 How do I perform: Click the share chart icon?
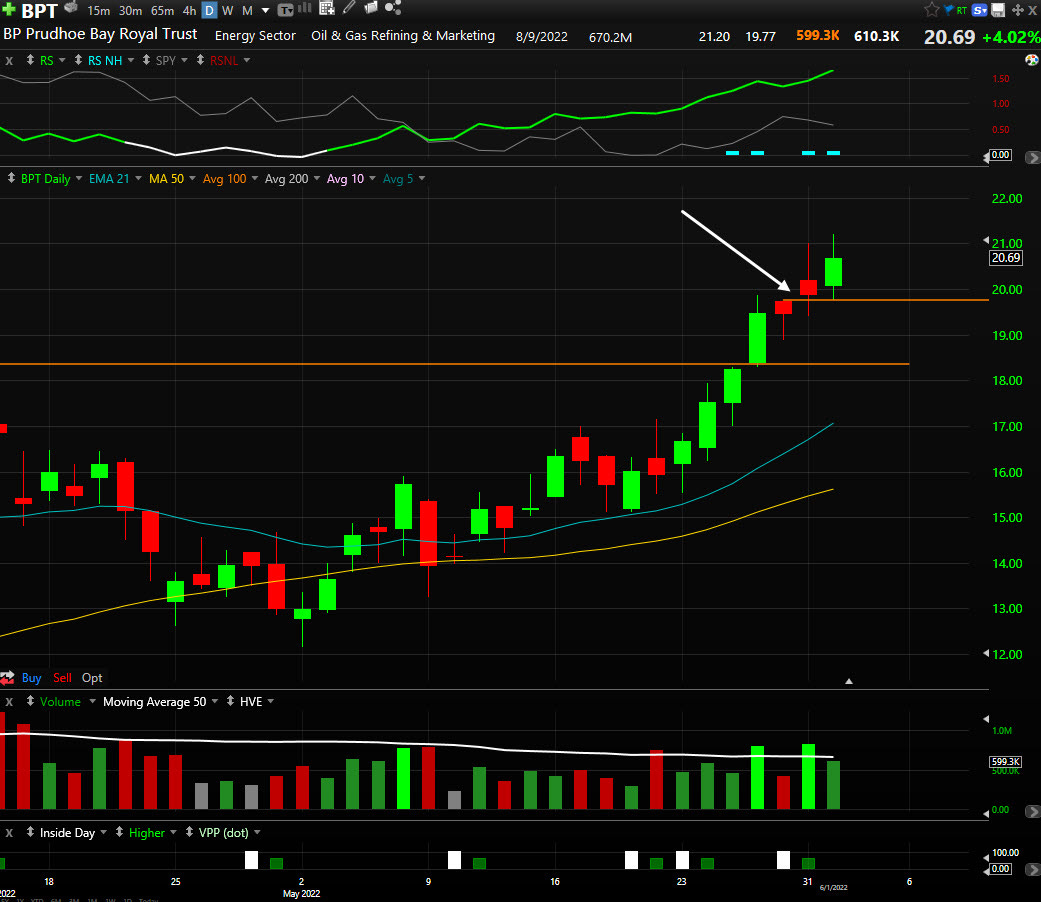pos(393,8)
